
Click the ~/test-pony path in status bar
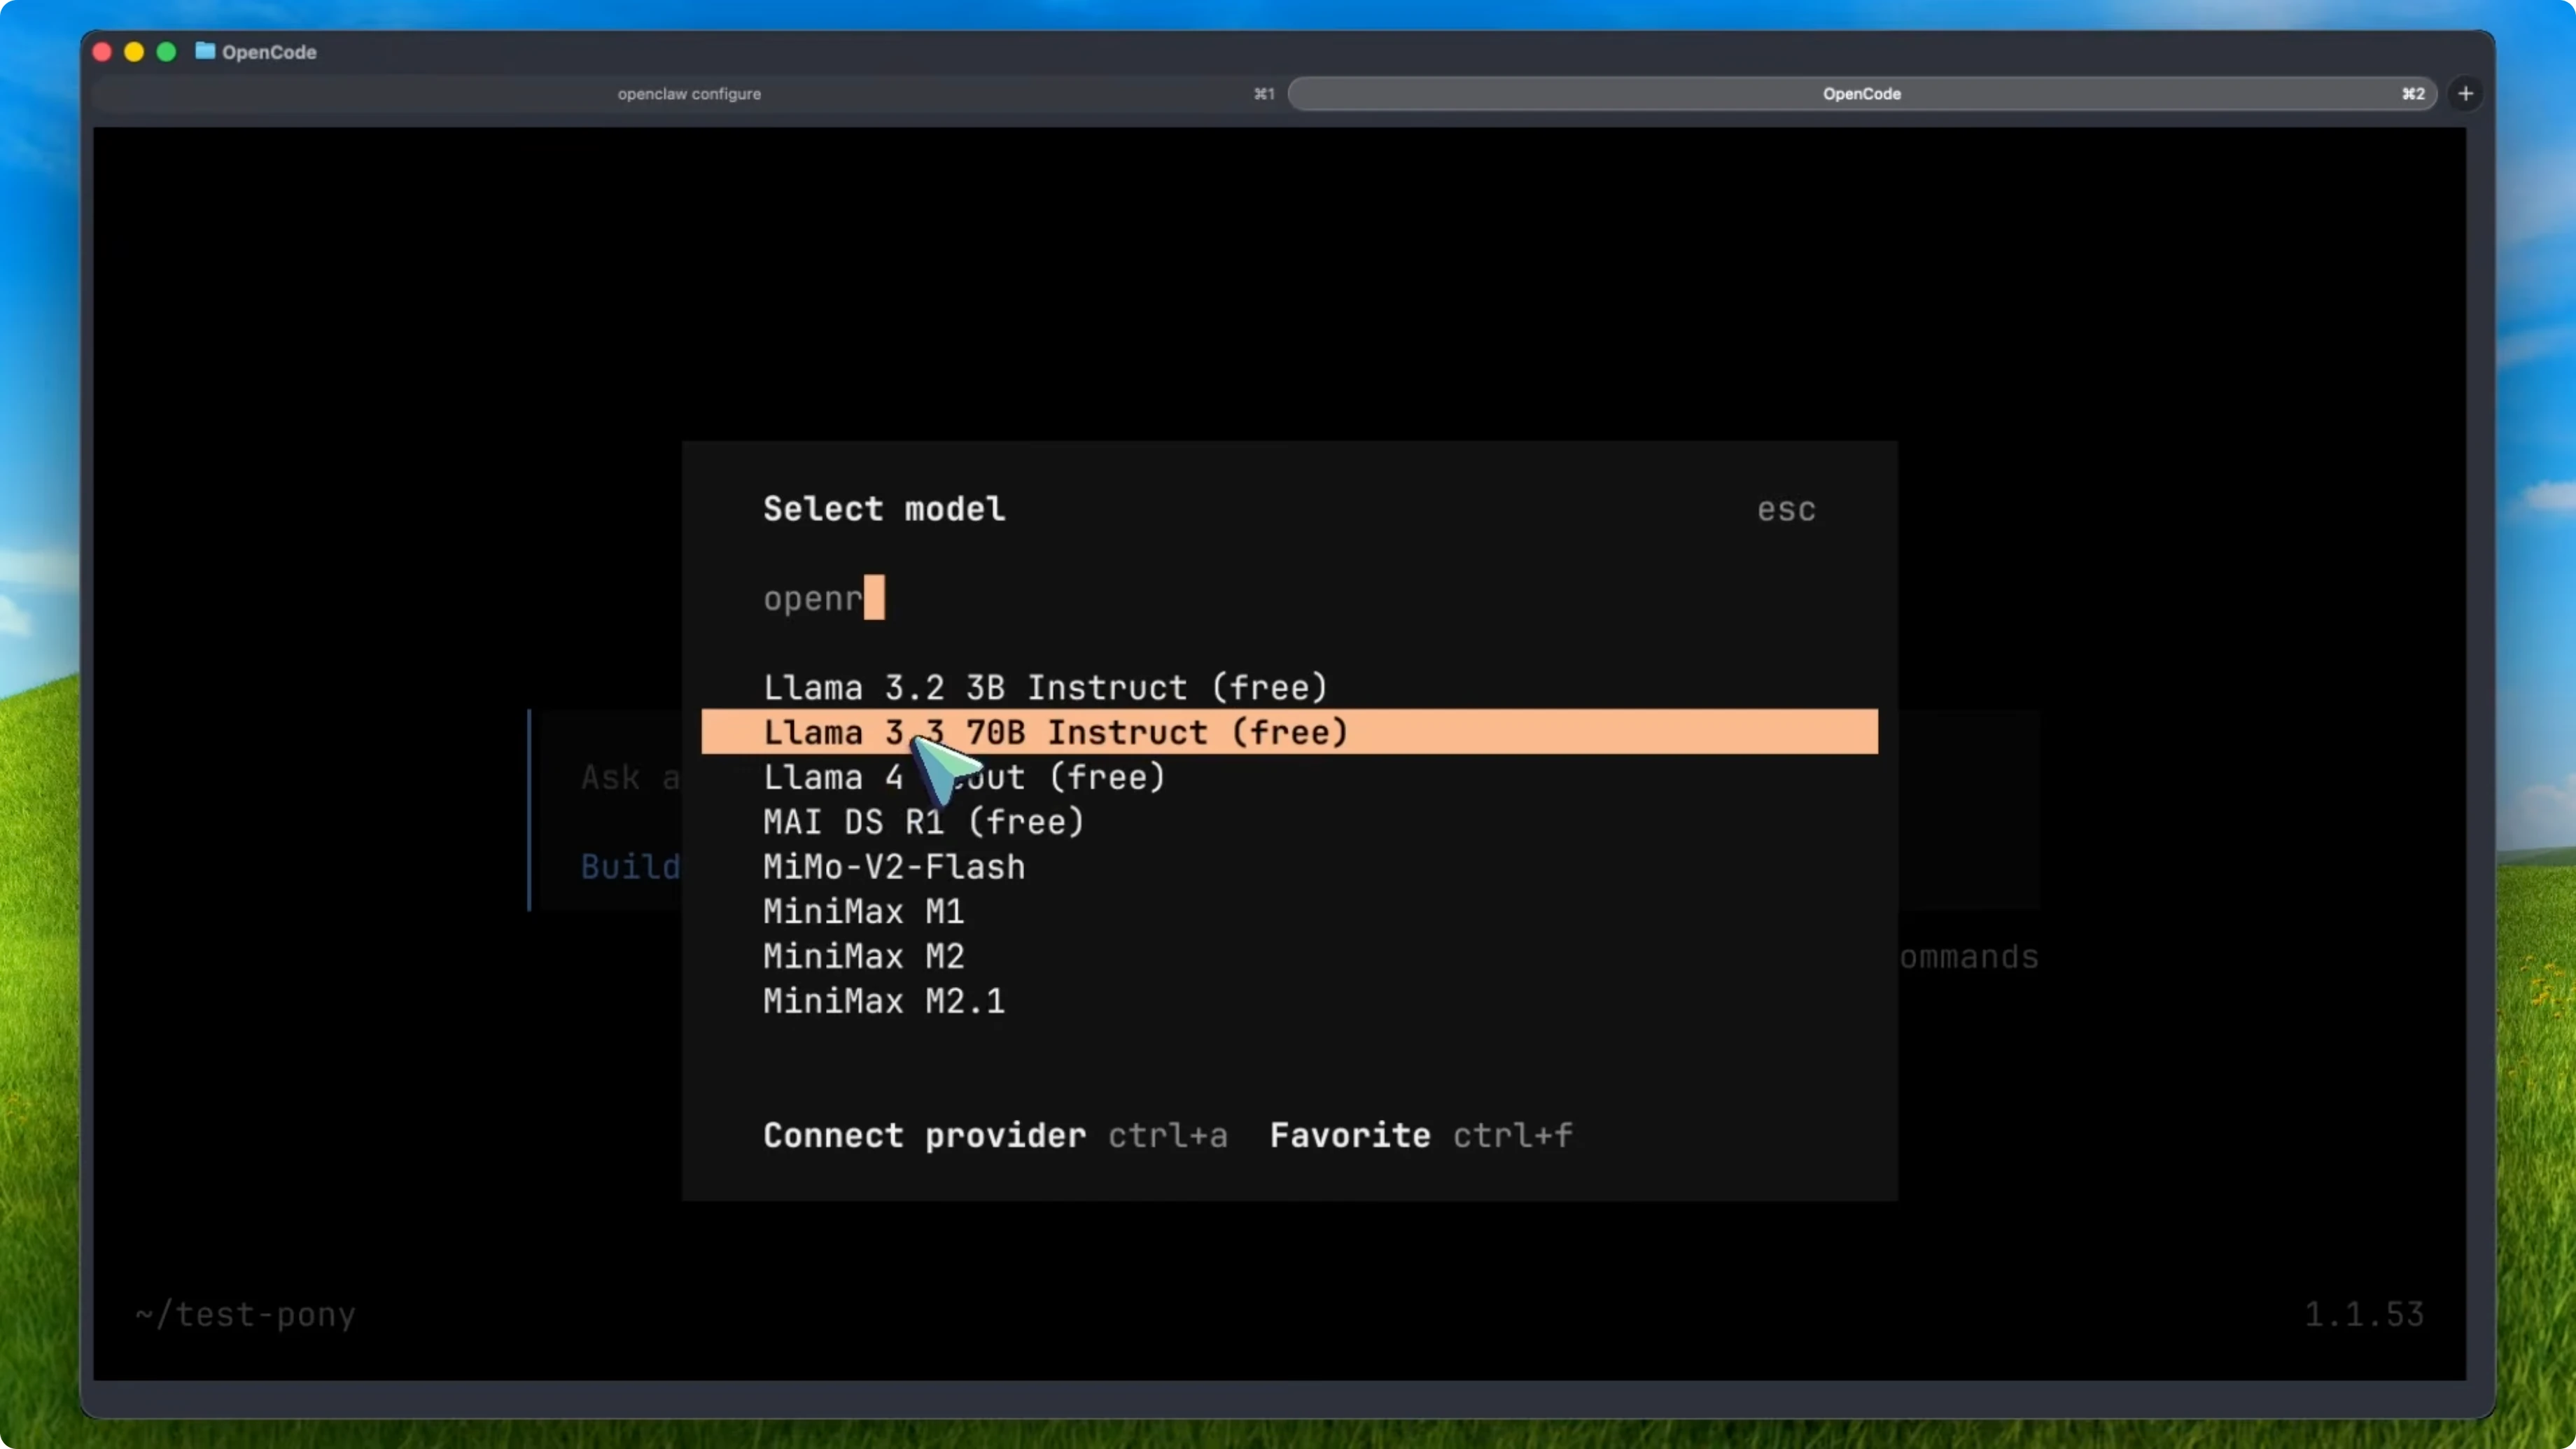point(245,1315)
